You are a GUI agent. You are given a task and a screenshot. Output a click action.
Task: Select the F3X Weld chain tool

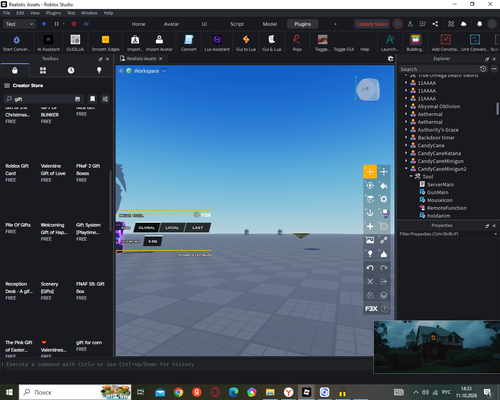click(x=384, y=240)
